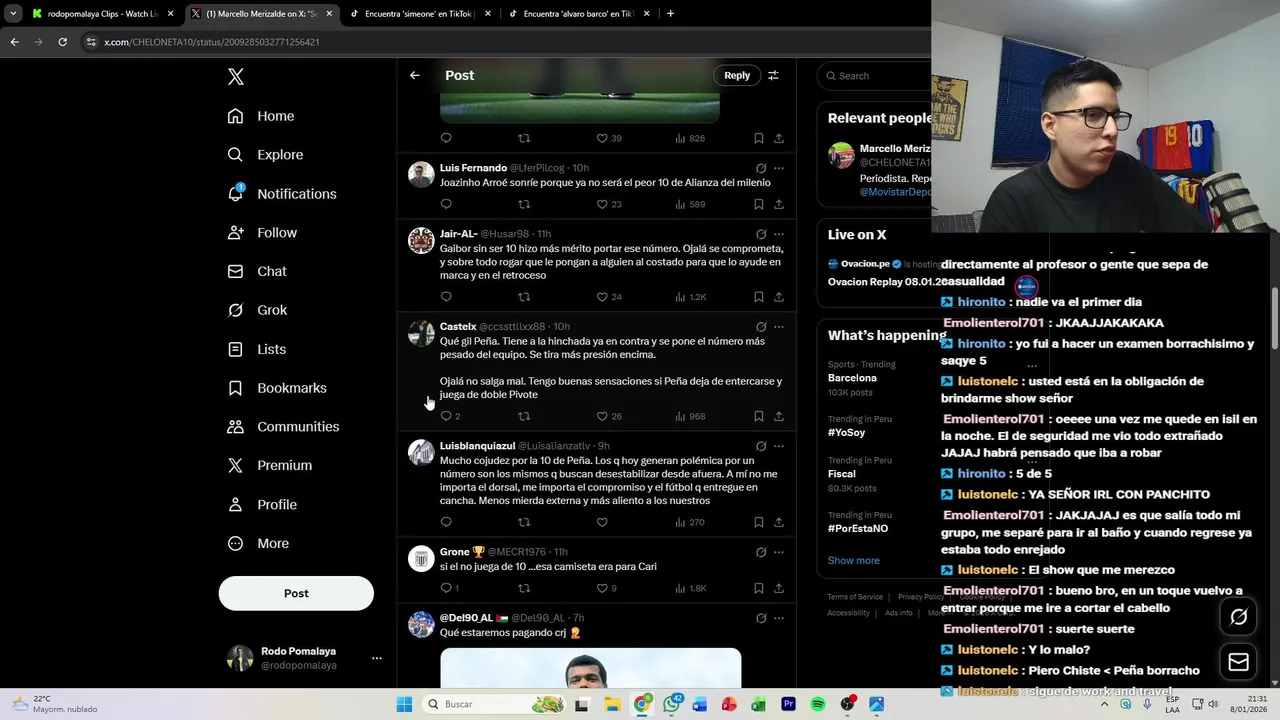Expand the More menu in sidebar
Viewport: 1280px width, 720px height.
258,544
